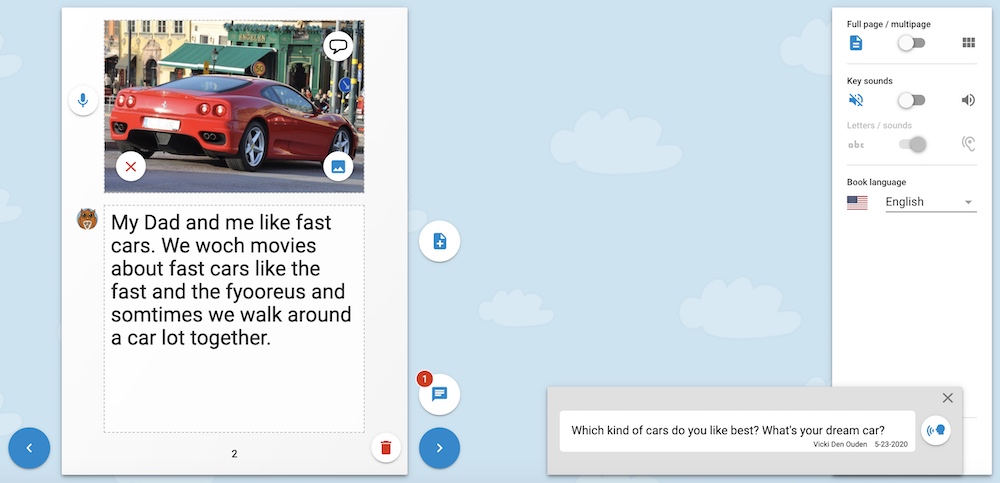Add a new page with the page-plus button
Image resolution: width=1000 pixels, height=483 pixels.
point(439,241)
